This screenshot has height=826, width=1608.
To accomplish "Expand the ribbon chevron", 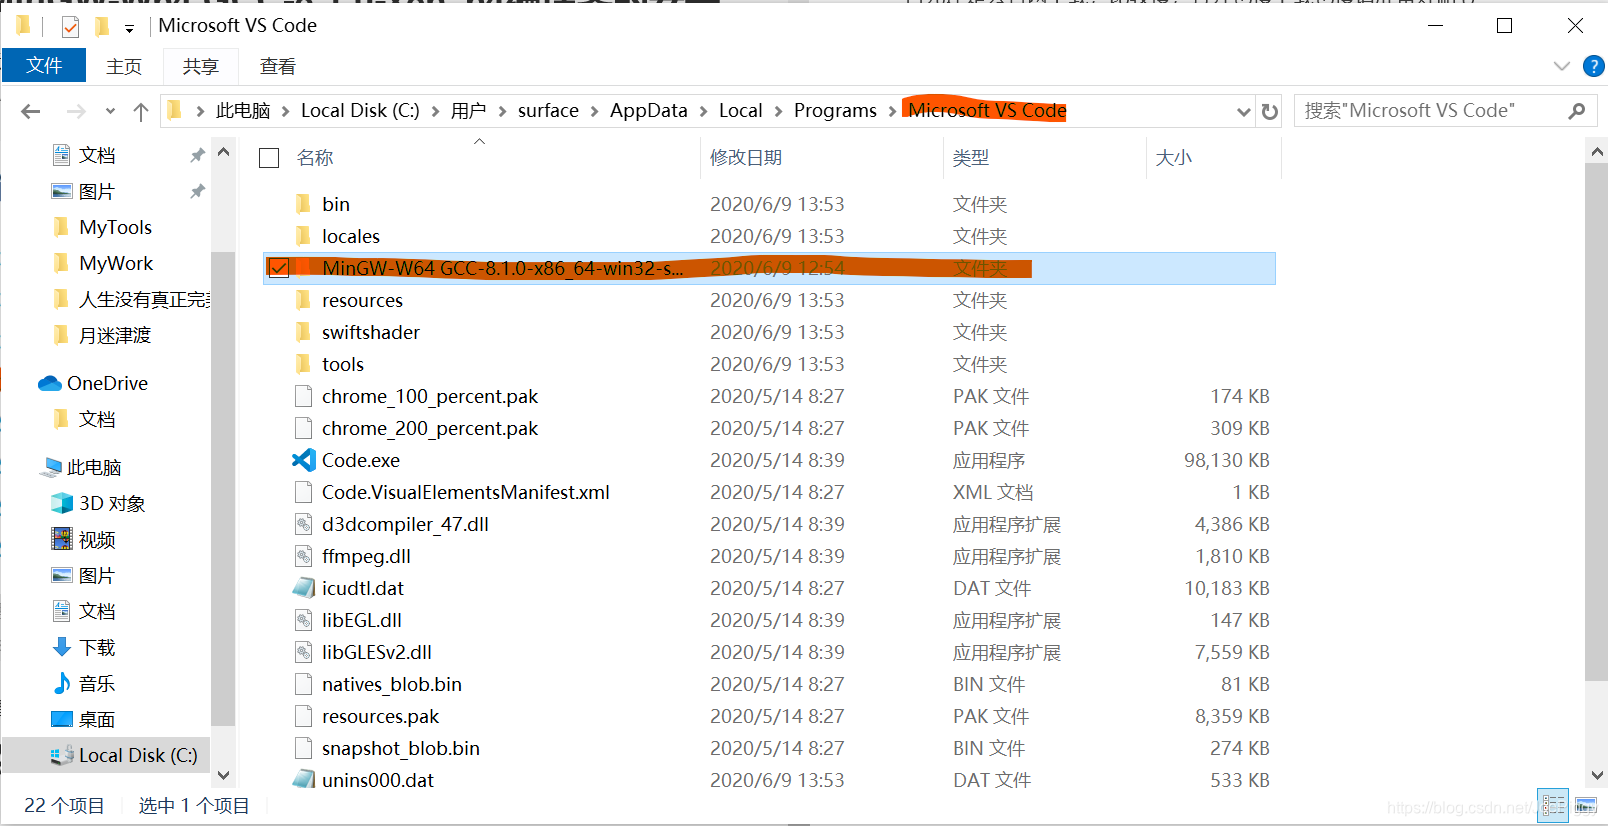I will (x=1562, y=66).
